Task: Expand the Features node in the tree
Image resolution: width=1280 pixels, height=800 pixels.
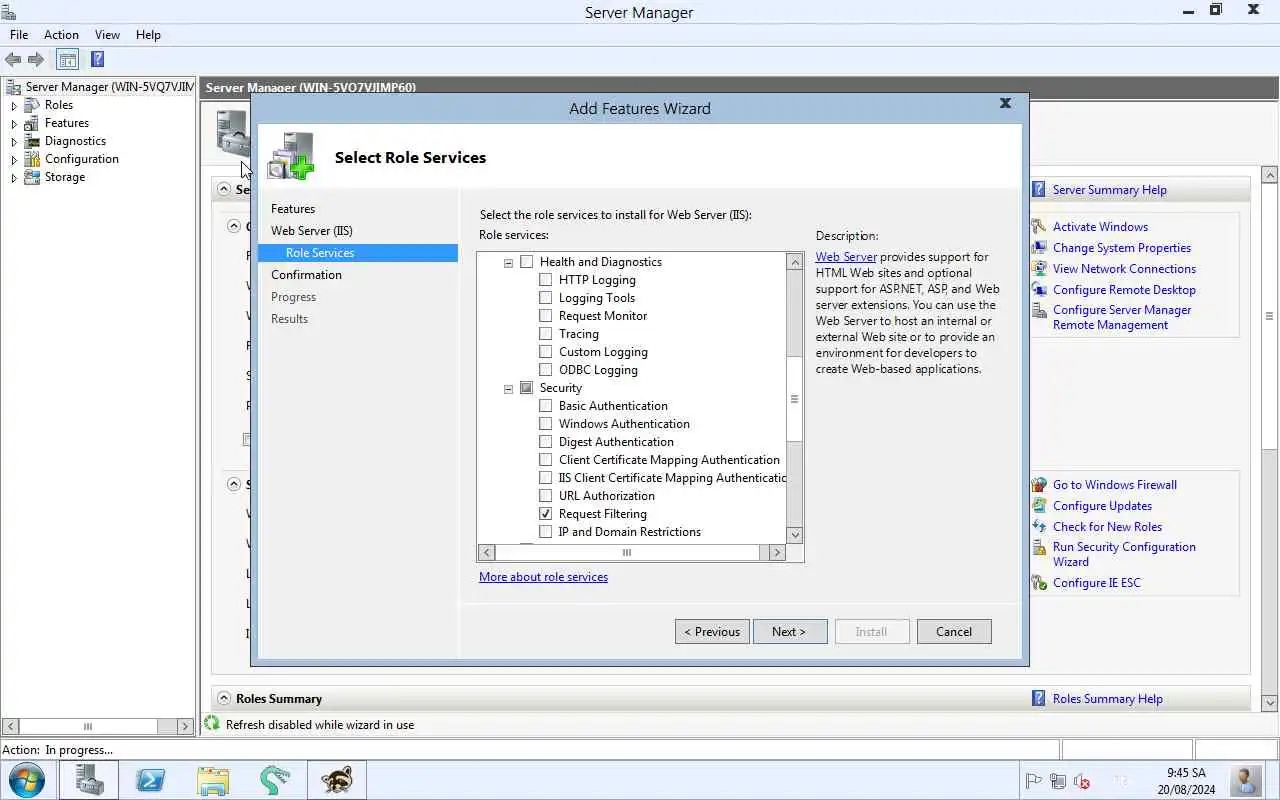Action: [14, 124]
